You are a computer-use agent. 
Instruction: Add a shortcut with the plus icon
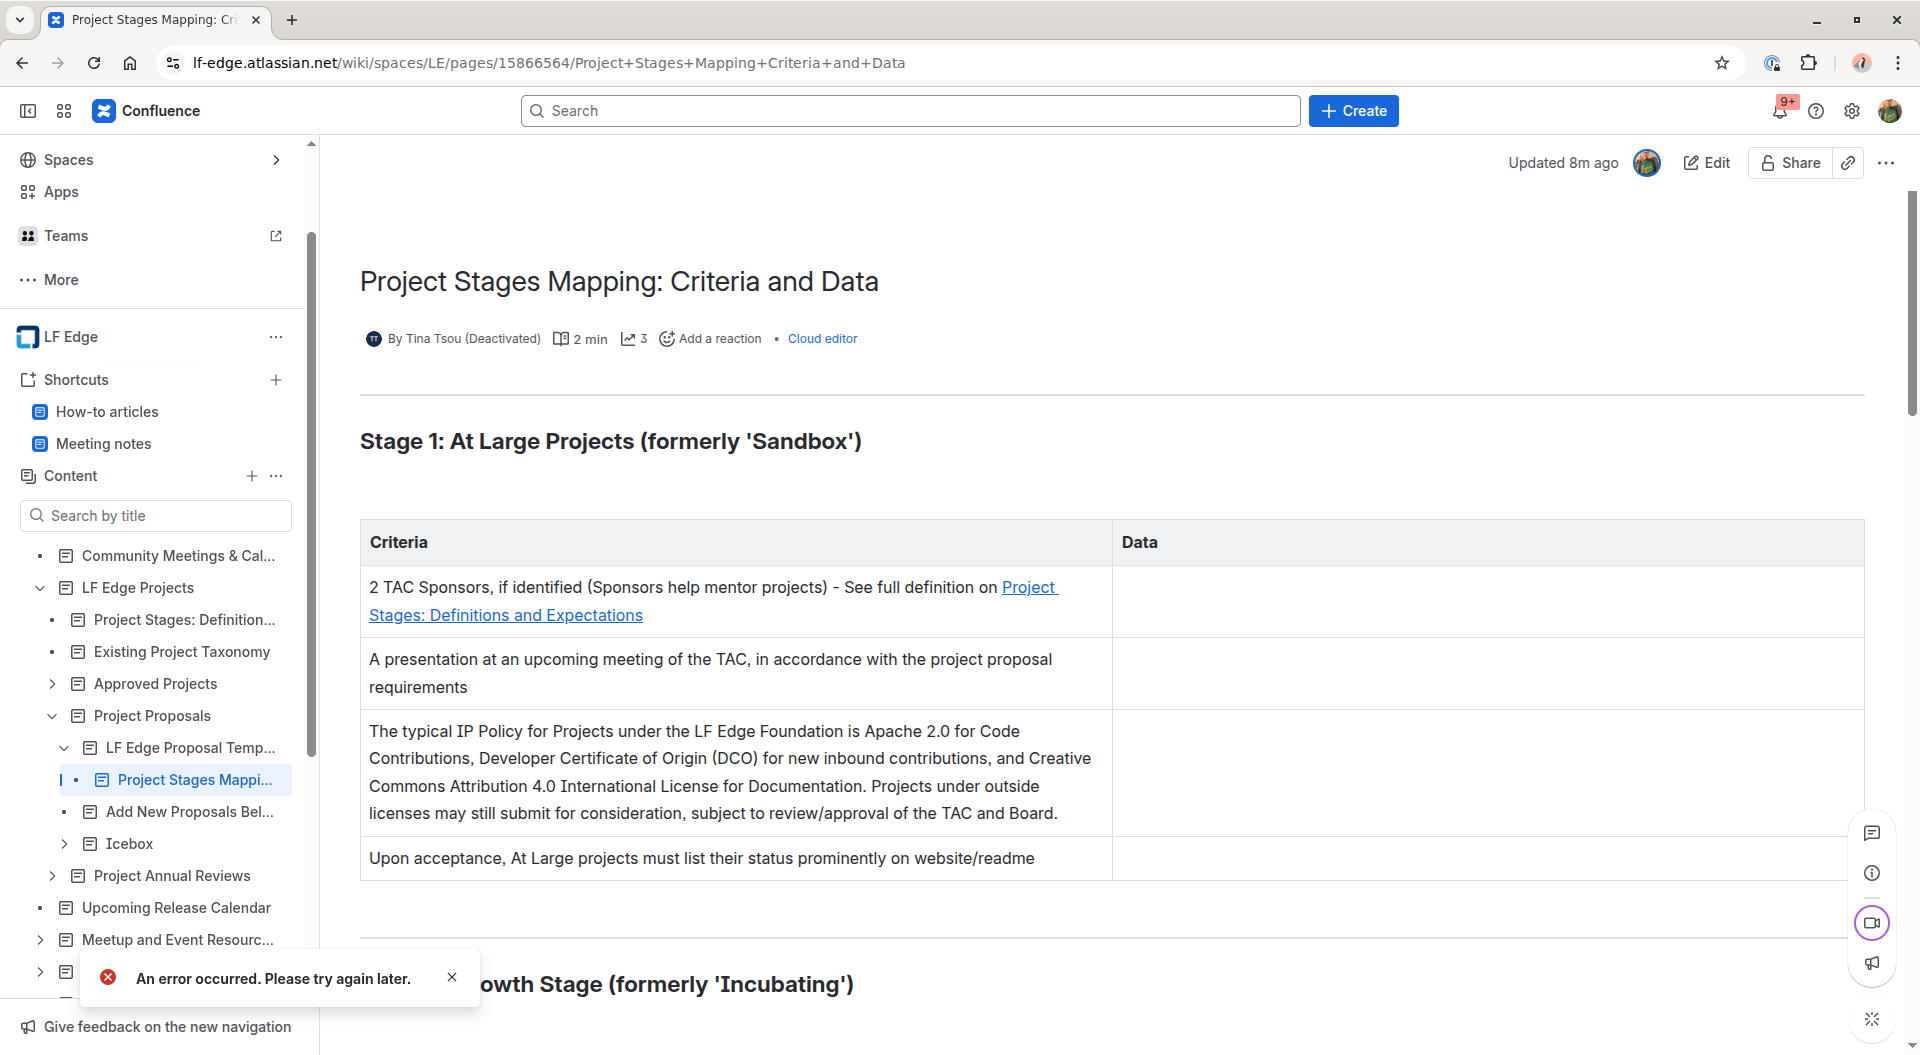click(x=276, y=380)
